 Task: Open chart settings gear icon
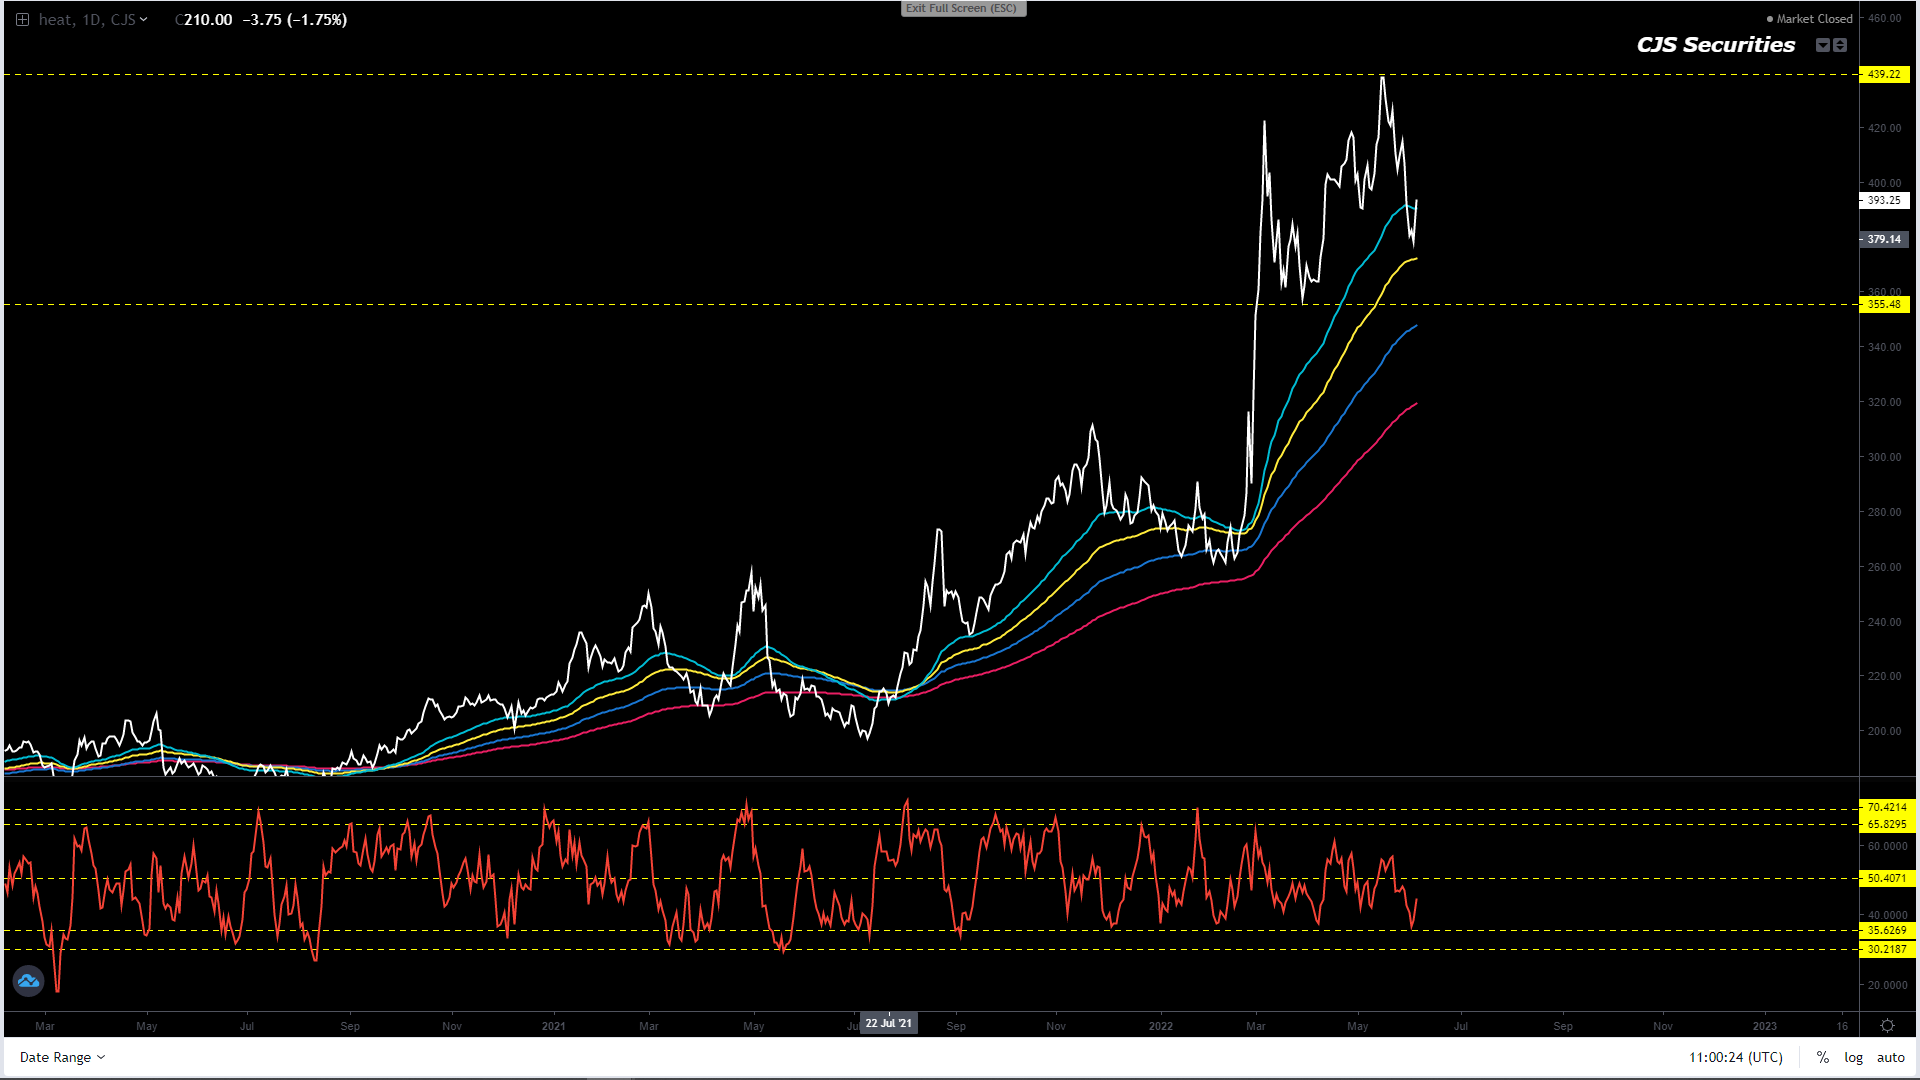(1887, 1026)
